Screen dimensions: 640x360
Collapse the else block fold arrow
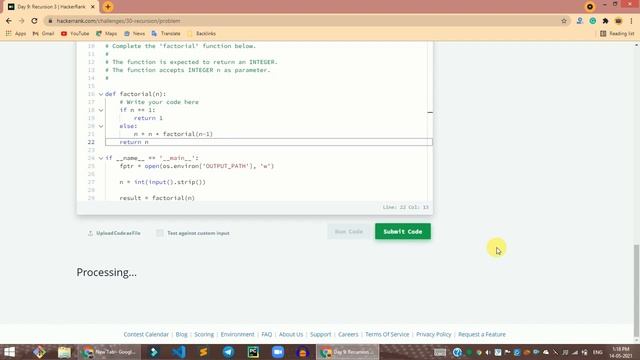pos(101,126)
